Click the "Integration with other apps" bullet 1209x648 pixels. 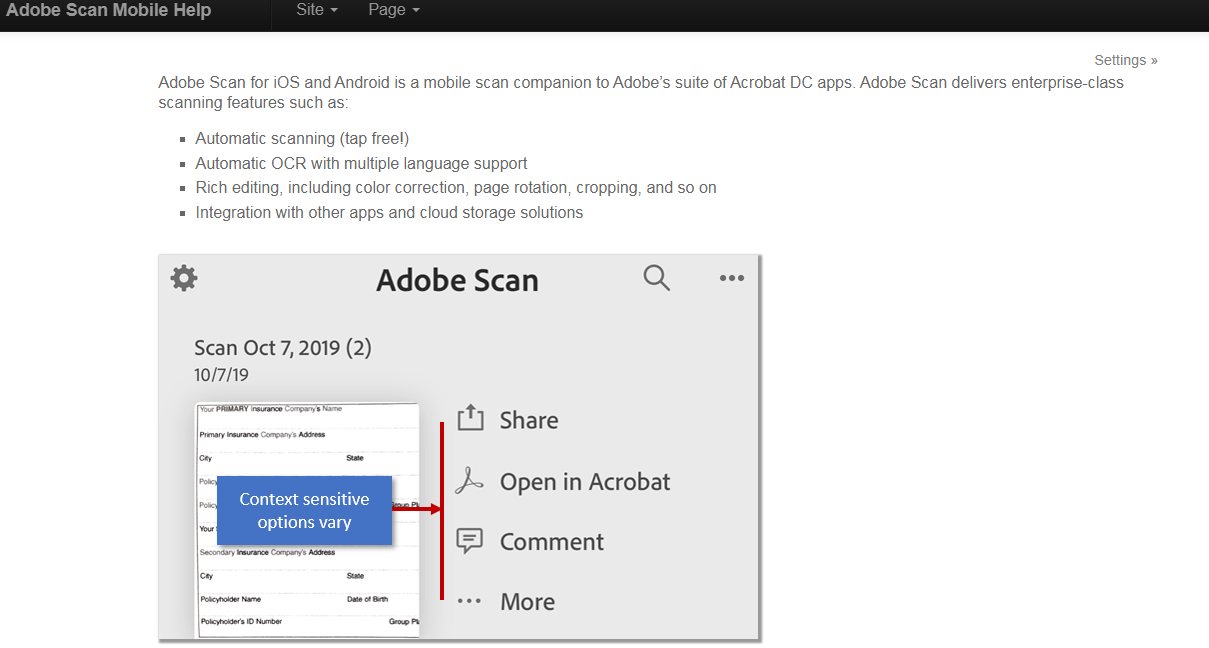[x=389, y=212]
